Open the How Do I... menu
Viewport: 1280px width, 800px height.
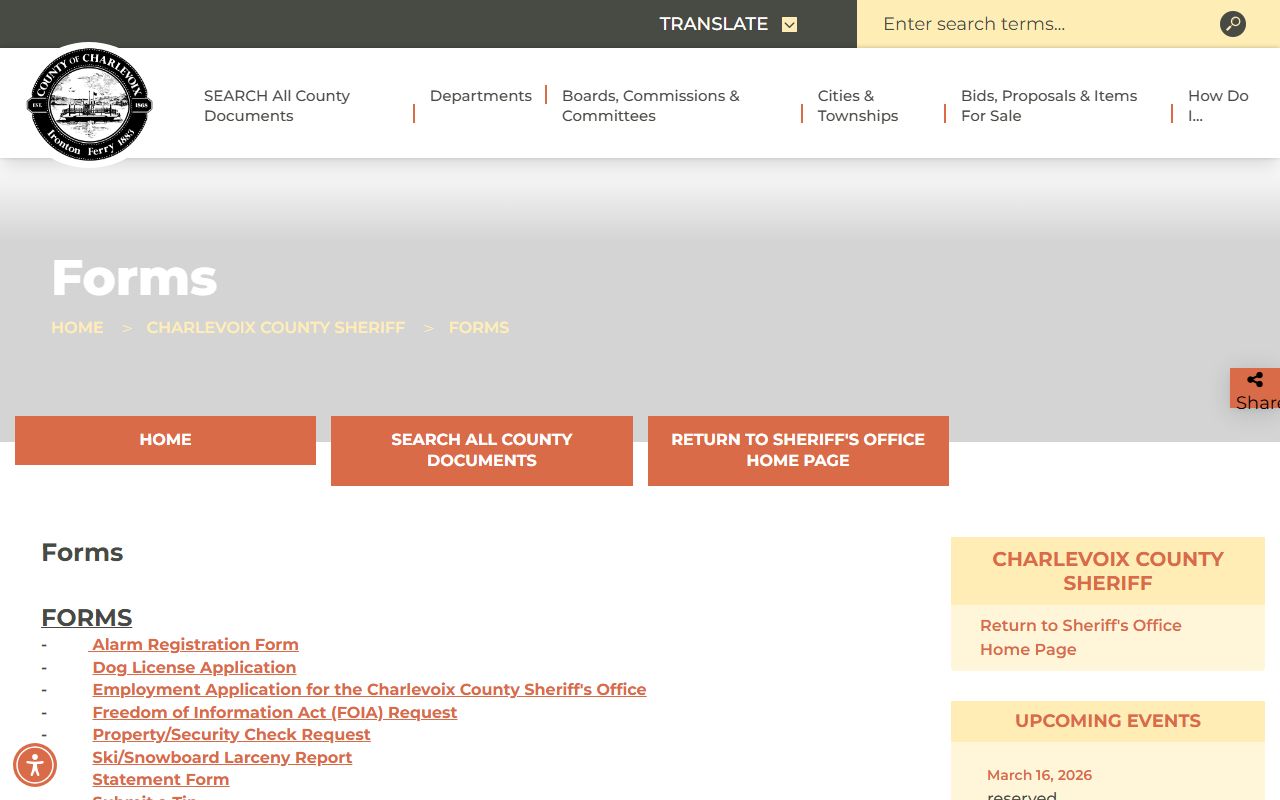click(1218, 105)
